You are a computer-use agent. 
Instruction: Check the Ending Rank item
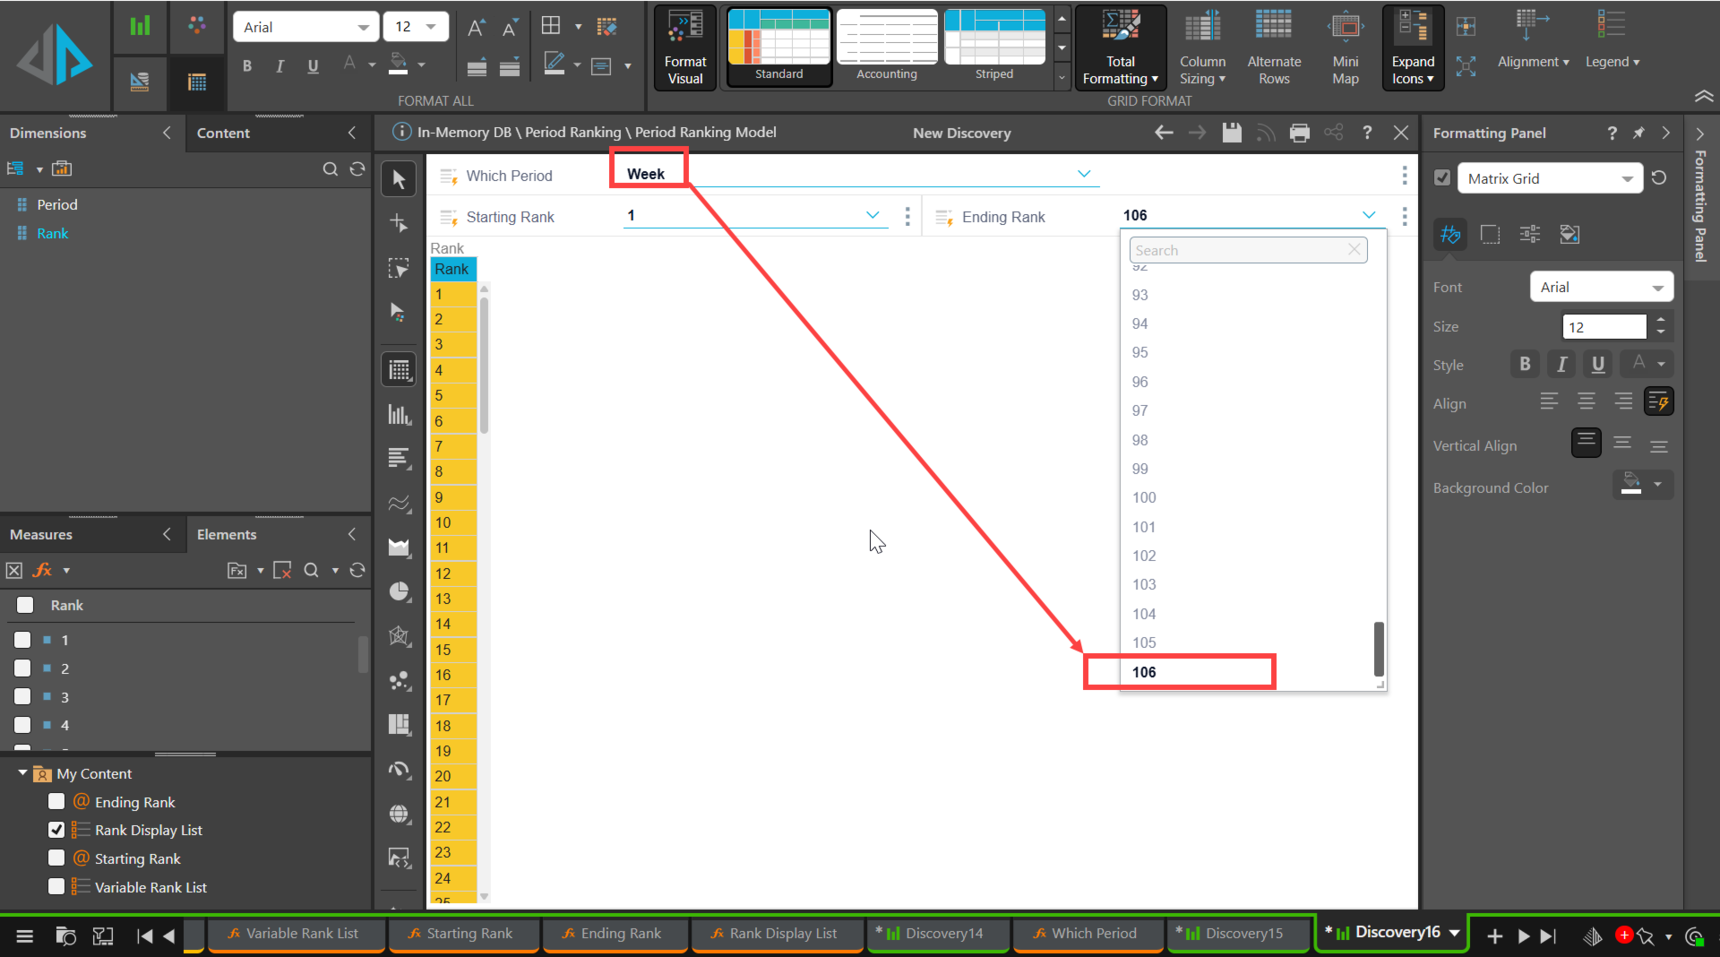(56, 802)
